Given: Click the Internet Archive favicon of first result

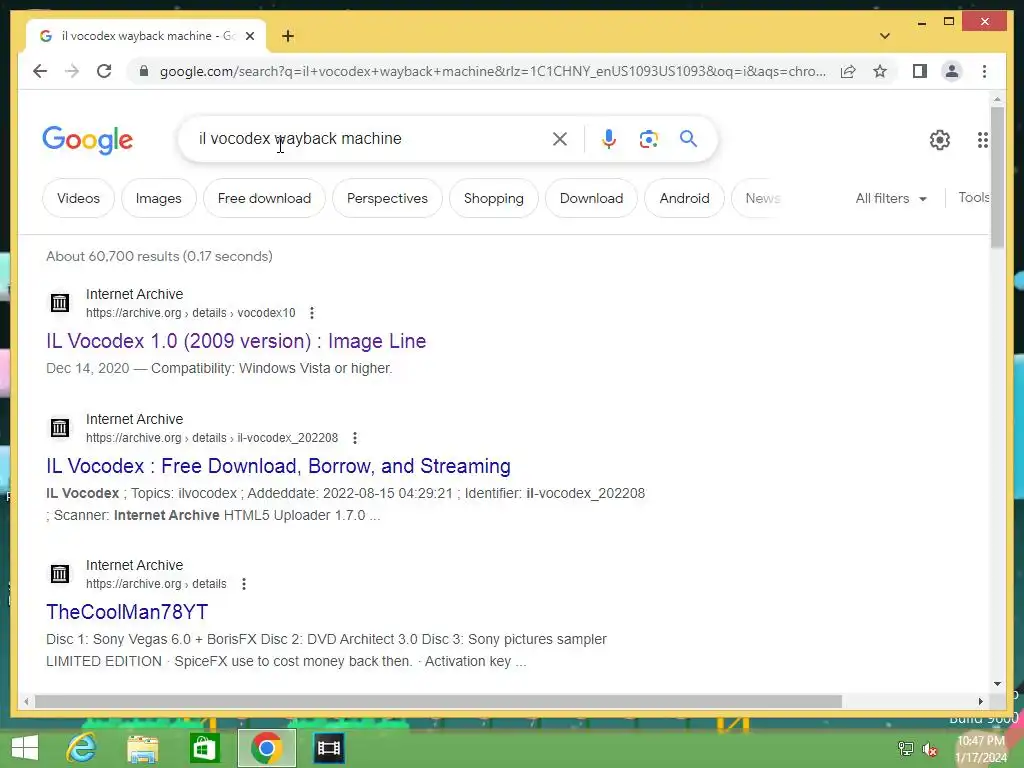Looking at the screenshot, I should pos(59,303).
